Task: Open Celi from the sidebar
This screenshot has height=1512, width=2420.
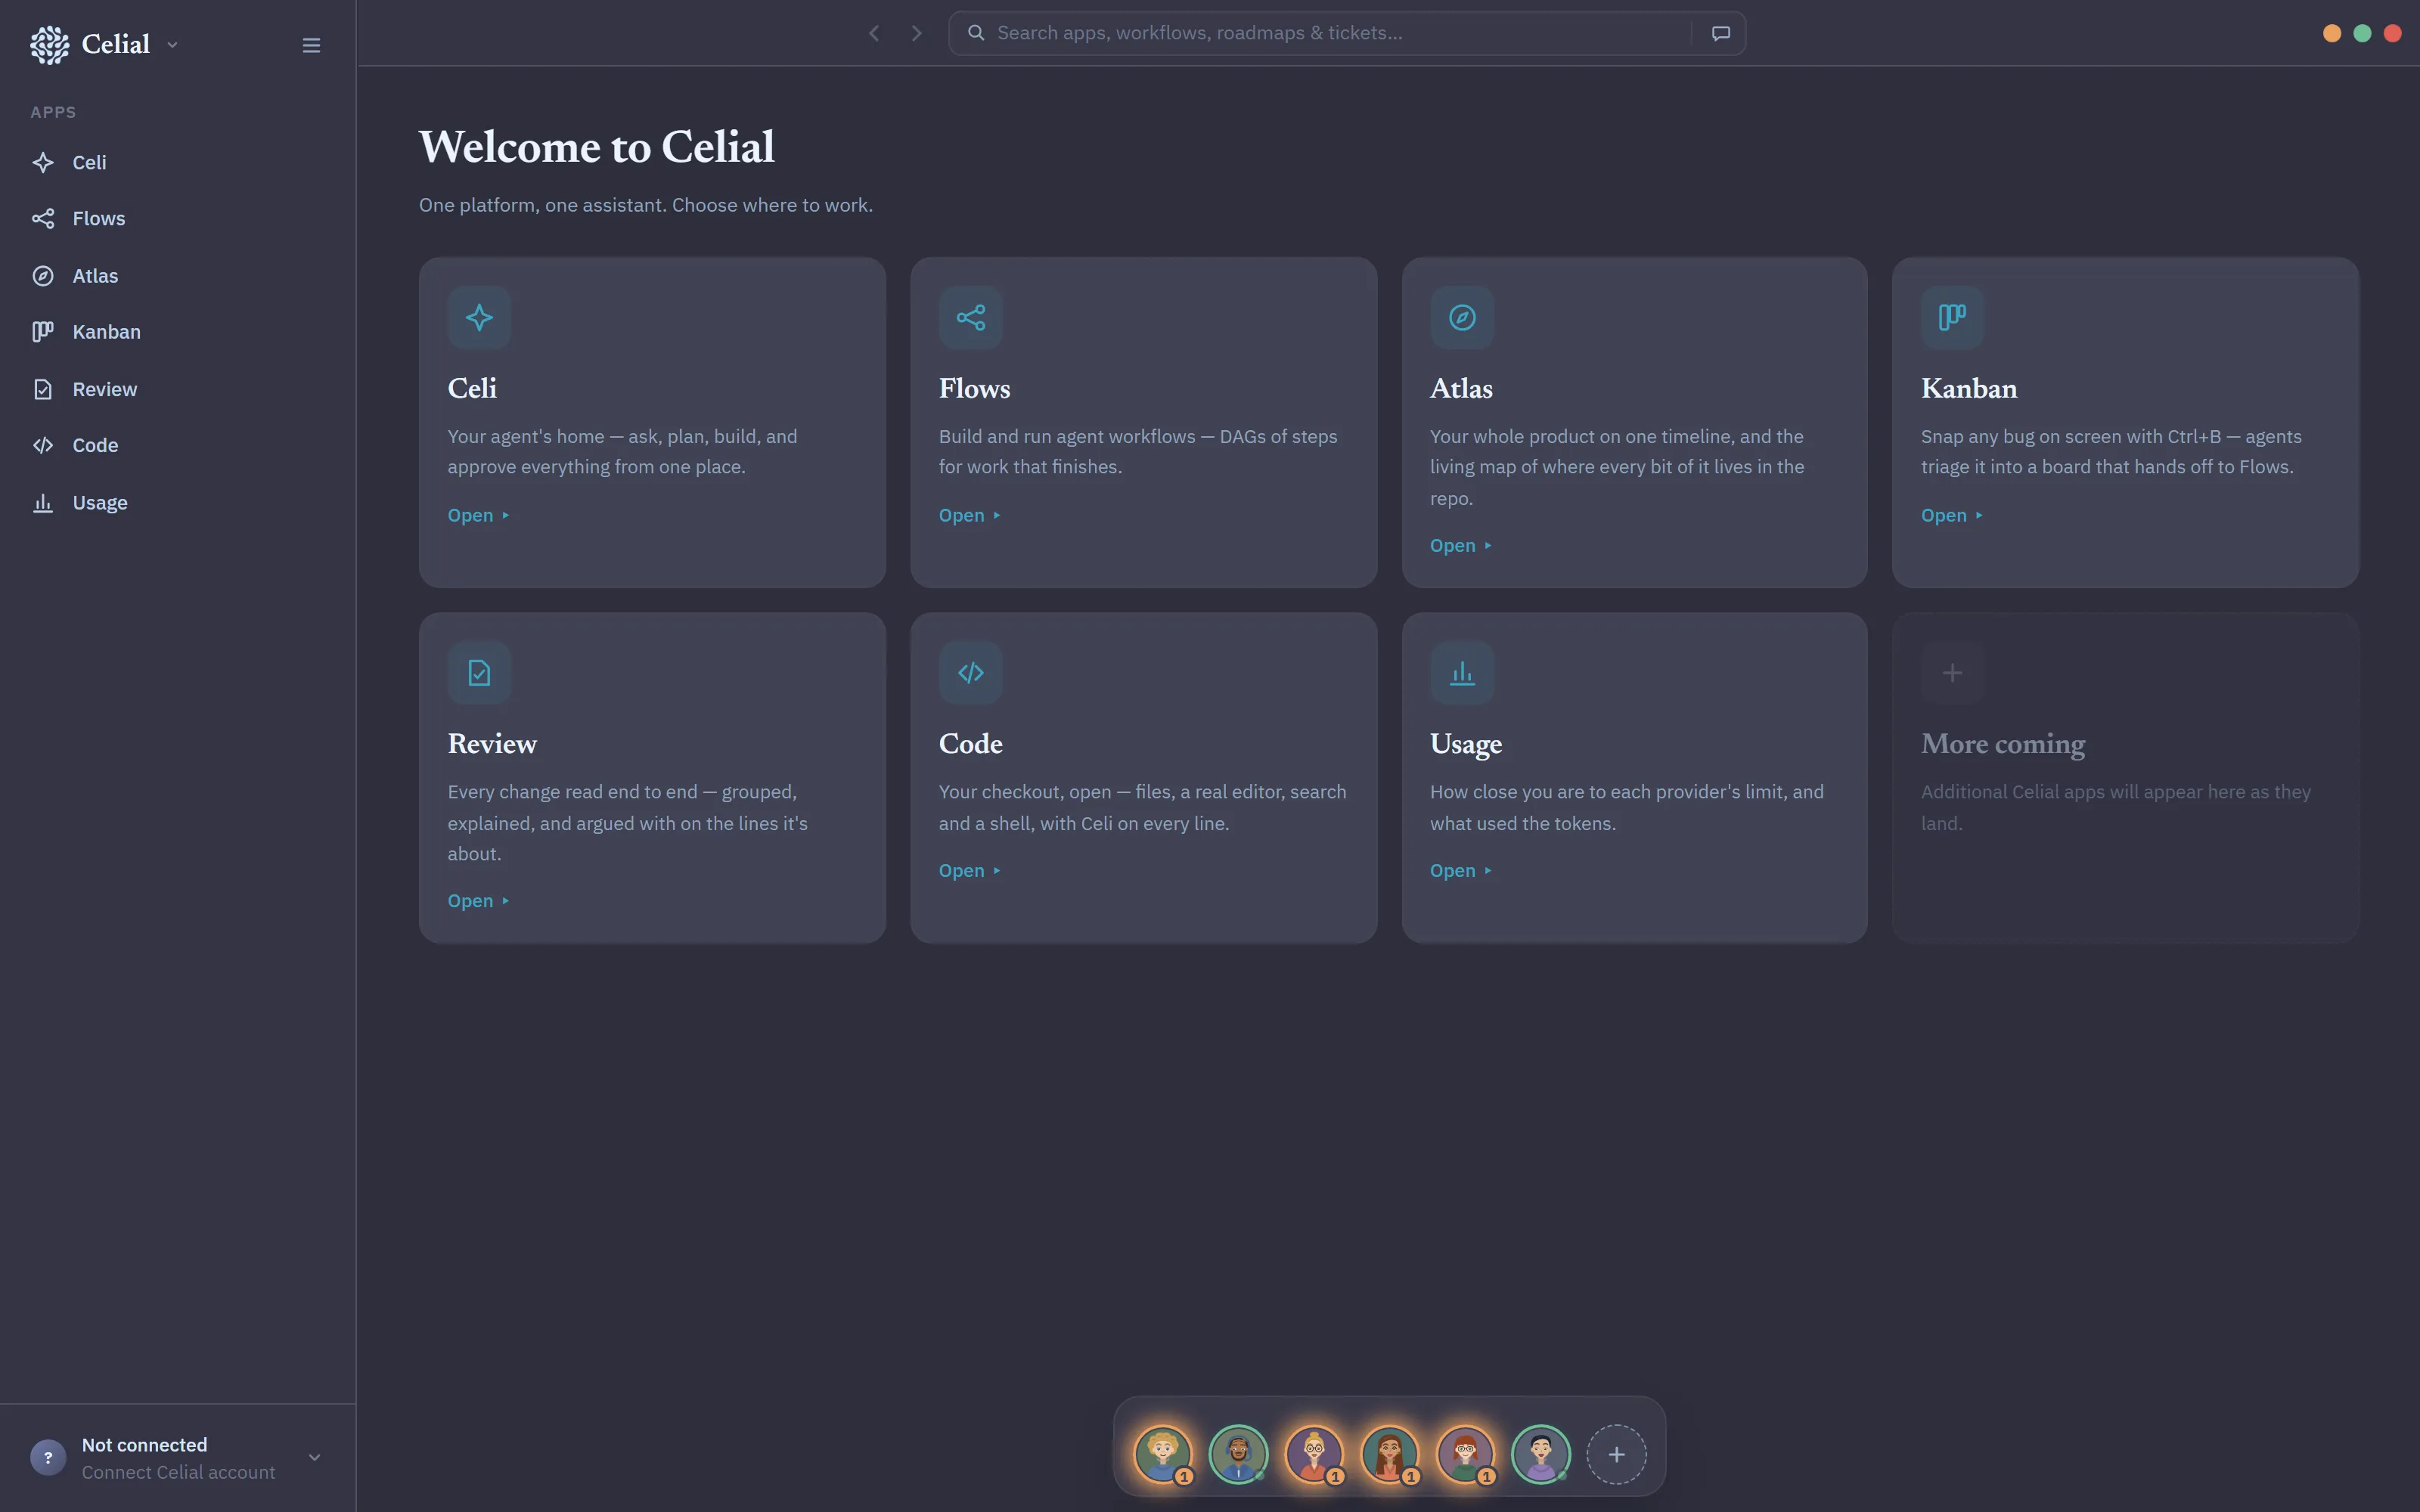Action: 178,162
